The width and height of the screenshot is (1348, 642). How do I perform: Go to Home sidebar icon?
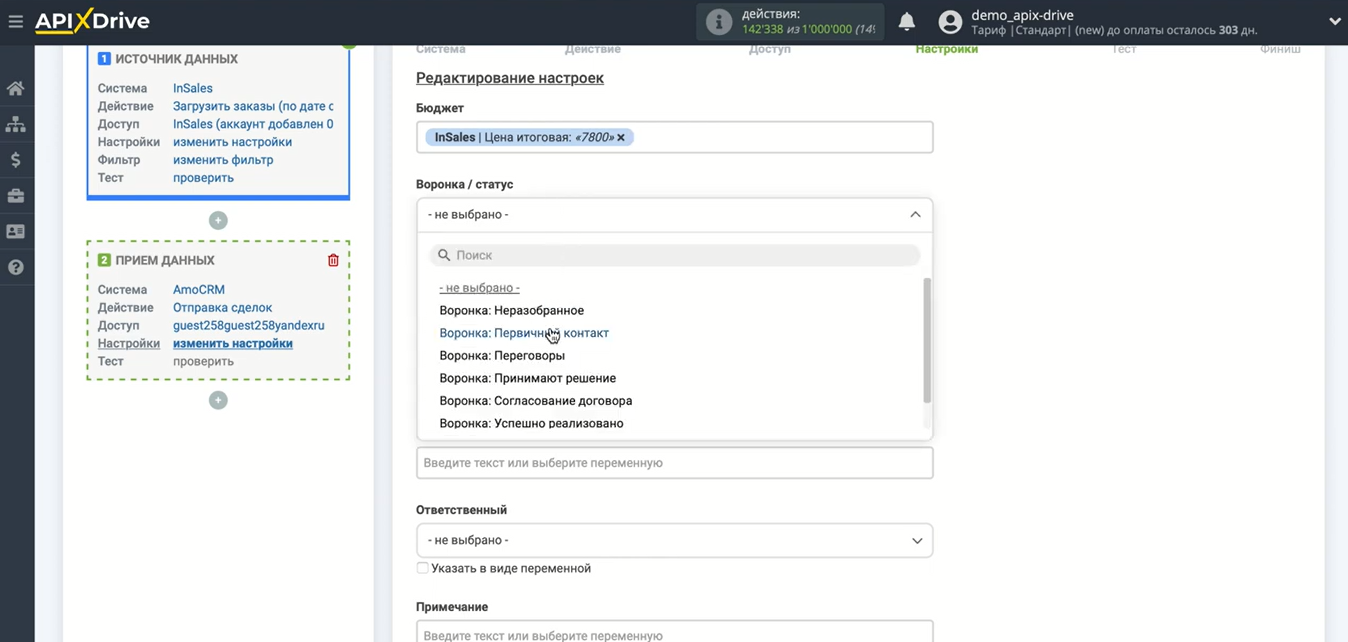point(16,89)
